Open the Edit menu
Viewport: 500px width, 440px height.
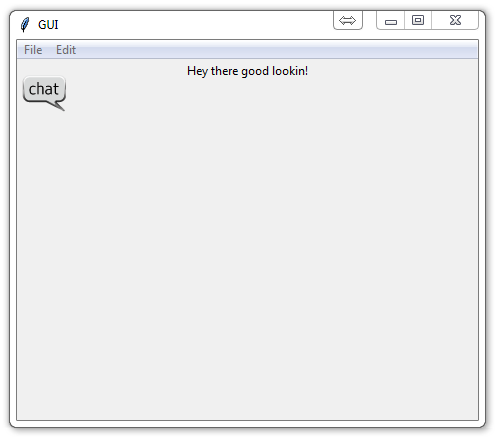(66, 50)
